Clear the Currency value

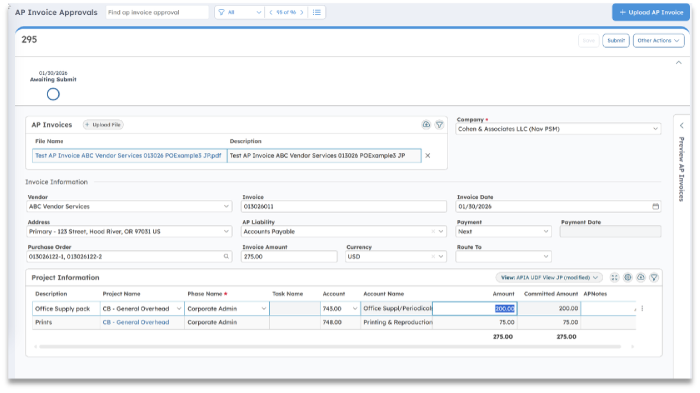pyautogui.click(x=433, y=256)
